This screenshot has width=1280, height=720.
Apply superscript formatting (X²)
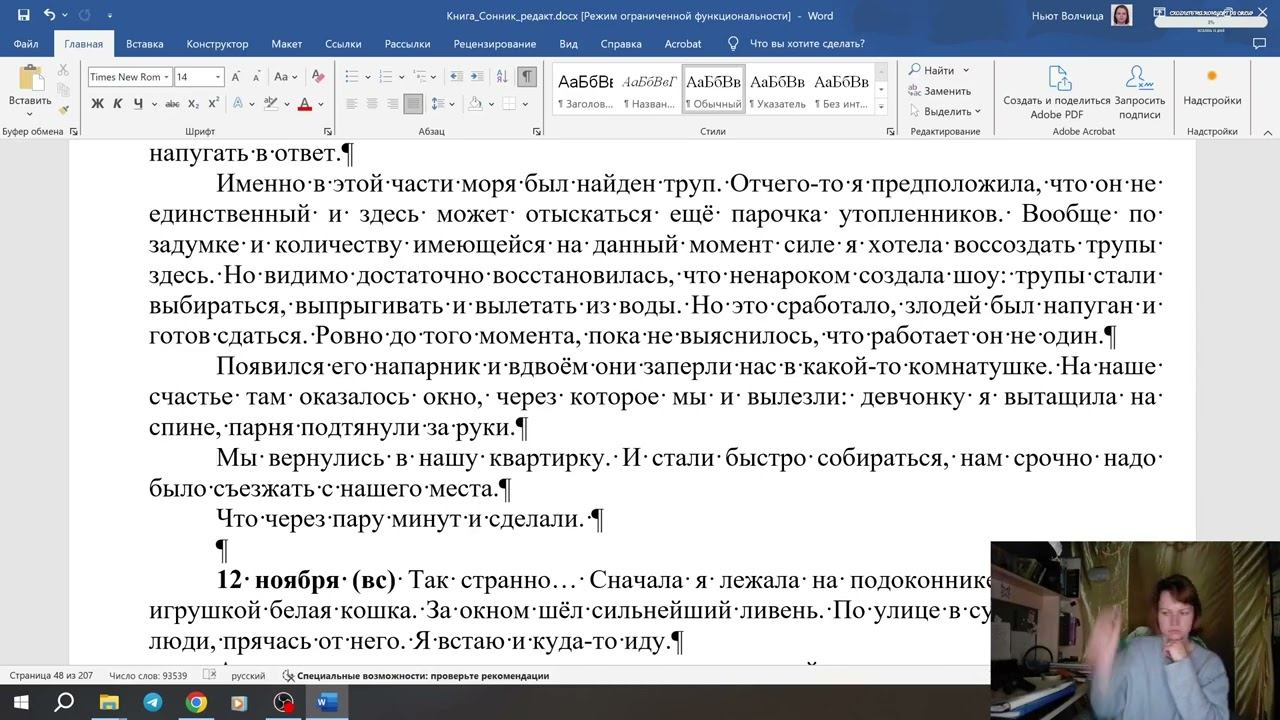214,104
